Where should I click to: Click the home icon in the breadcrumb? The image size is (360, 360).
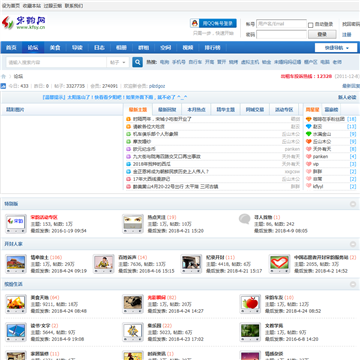click(x=4, y=76)
